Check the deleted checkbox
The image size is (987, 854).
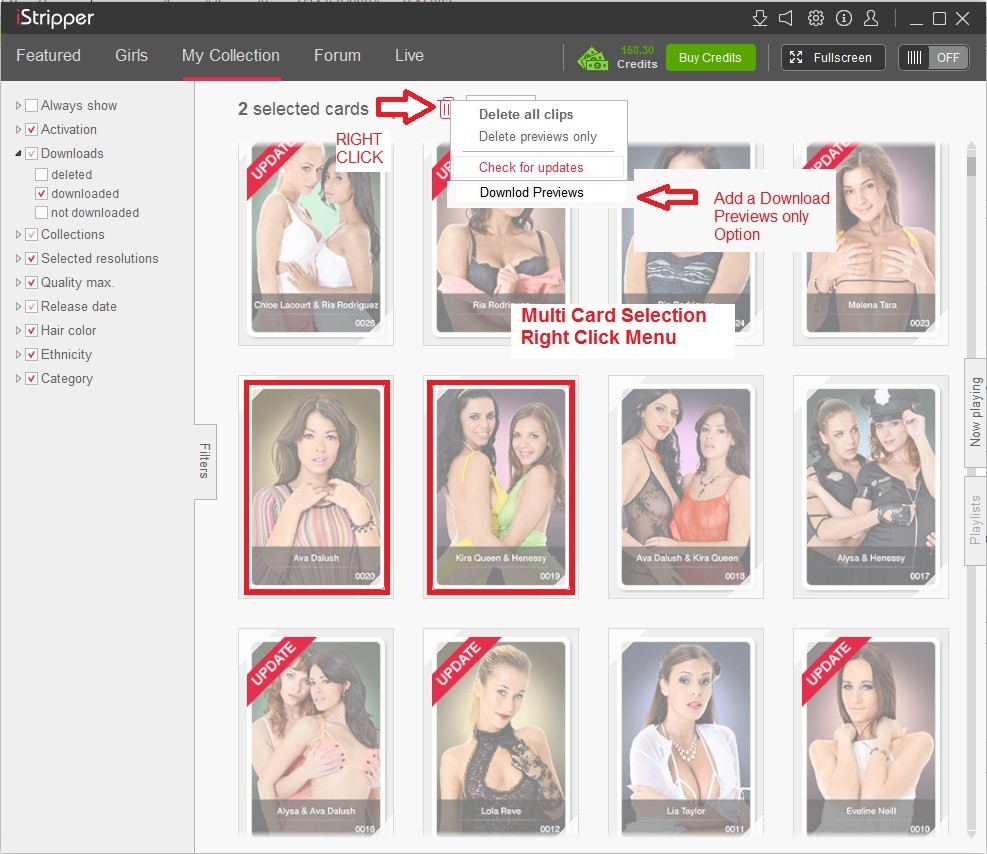[42, 174]
